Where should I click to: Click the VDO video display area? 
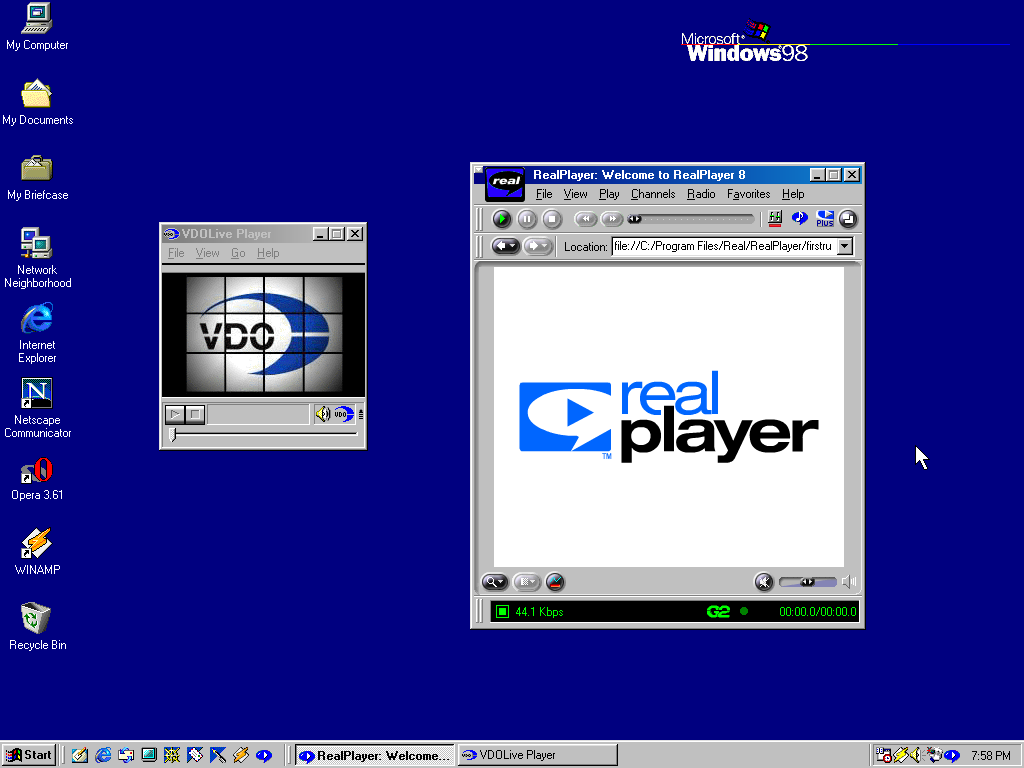click(264, 334)
